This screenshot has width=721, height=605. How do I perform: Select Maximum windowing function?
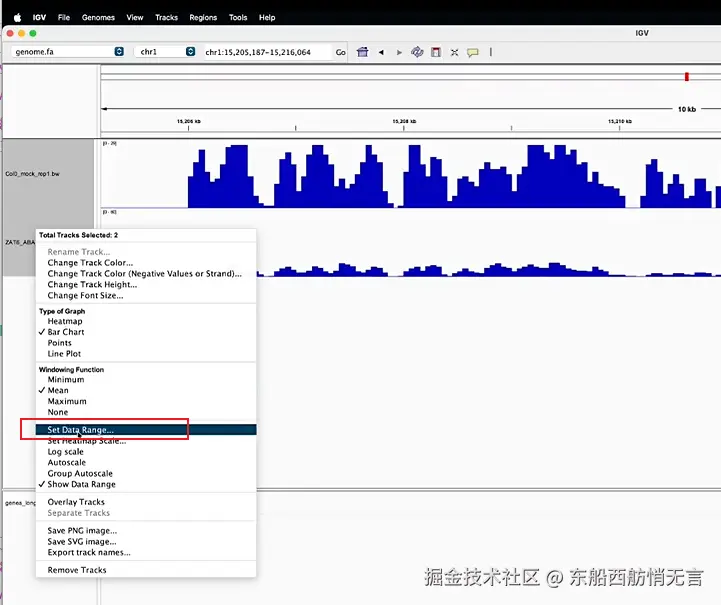point(146,401)
